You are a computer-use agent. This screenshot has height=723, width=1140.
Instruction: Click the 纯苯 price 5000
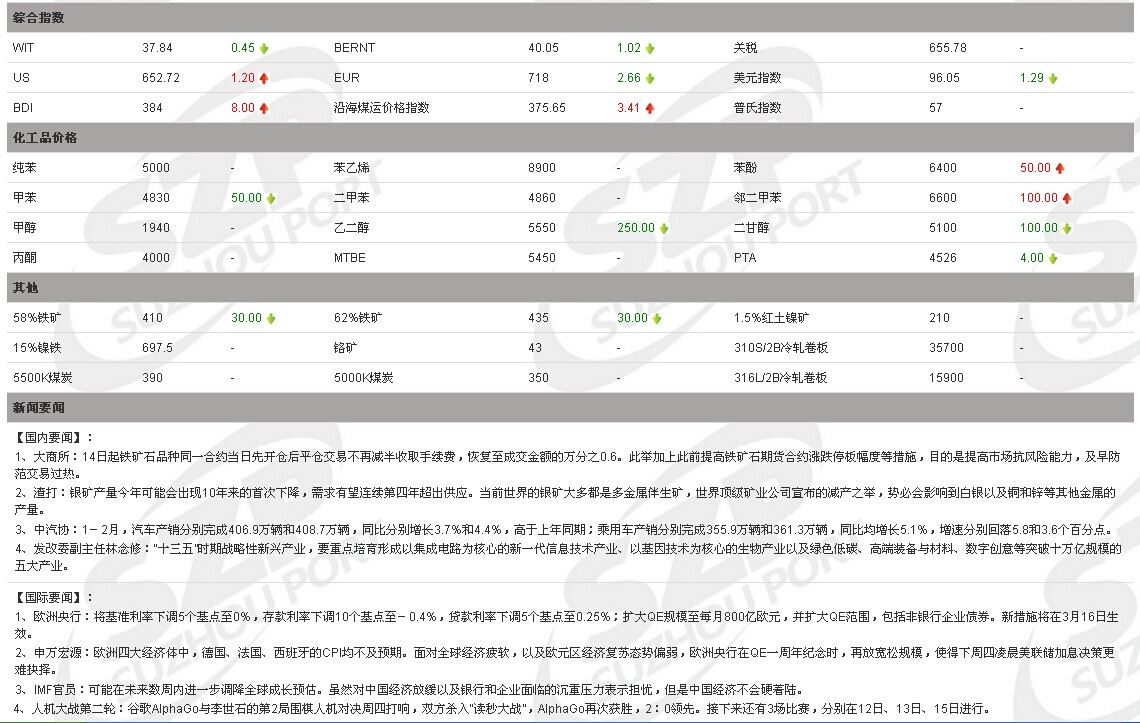tap(156, 168)
